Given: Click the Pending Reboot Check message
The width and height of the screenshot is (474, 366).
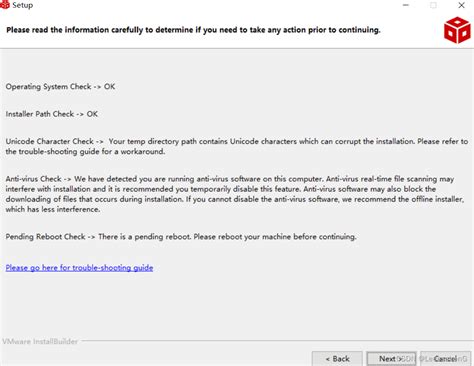Looking at the screenshot, I should (x=181, y=237).
